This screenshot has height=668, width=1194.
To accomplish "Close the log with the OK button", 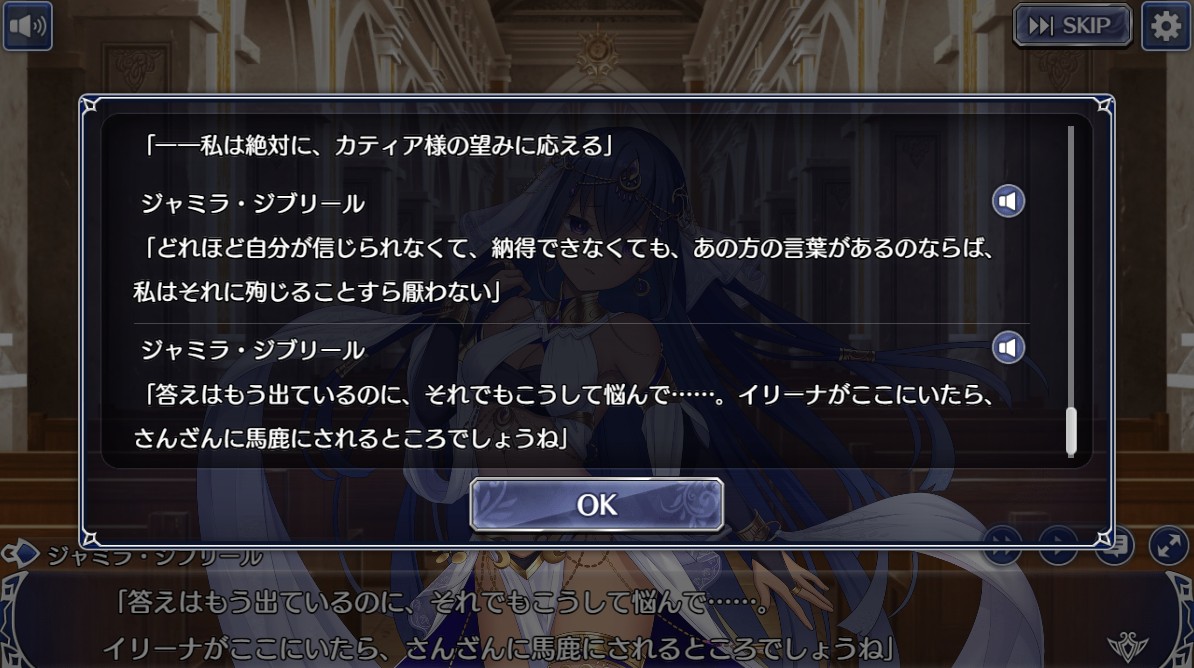I will [596, 504].
